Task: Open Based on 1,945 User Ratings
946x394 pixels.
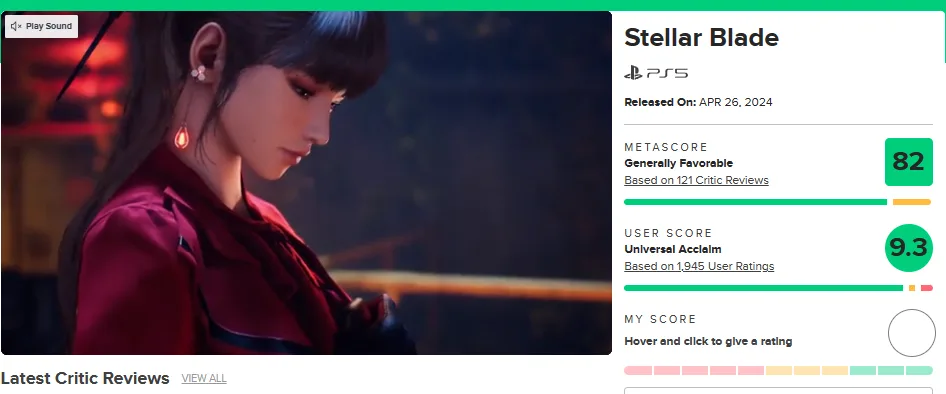Action: 699,266
